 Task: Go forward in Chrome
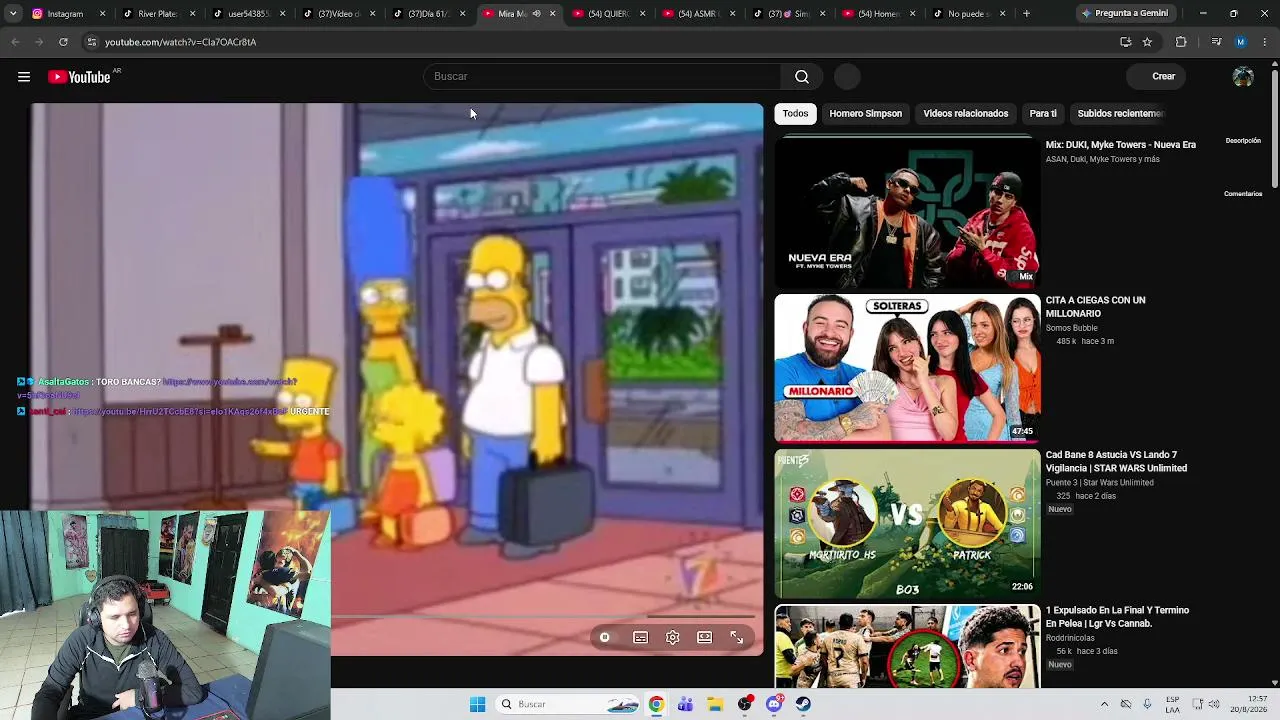(x=39, y=42)
